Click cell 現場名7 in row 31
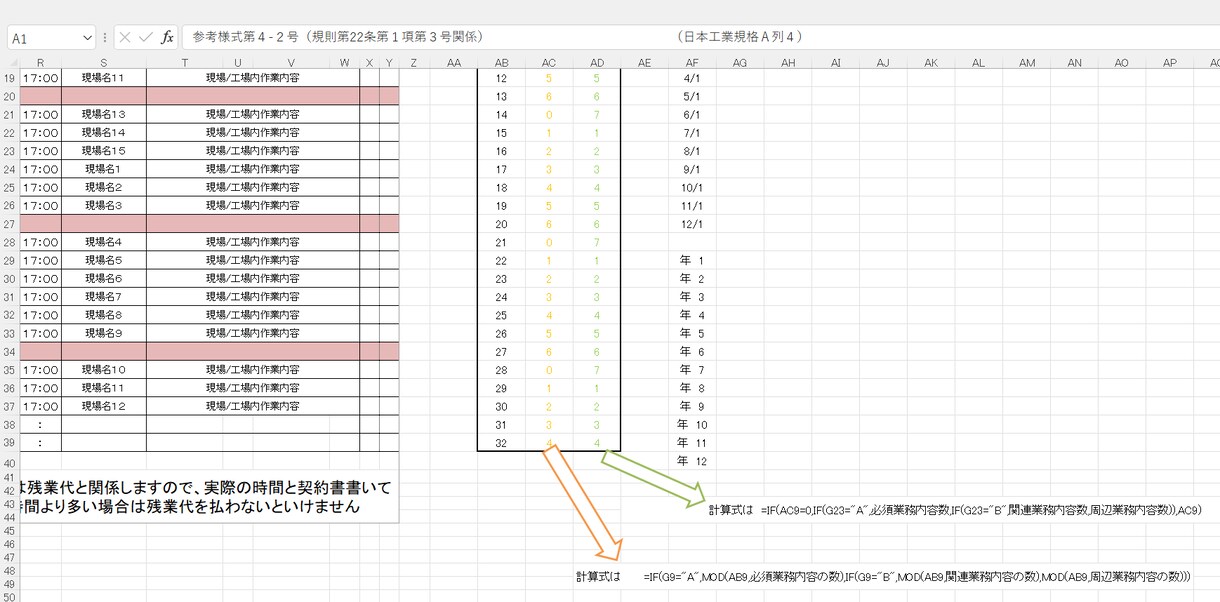1220x602 pixels. (x=104, y=297)
